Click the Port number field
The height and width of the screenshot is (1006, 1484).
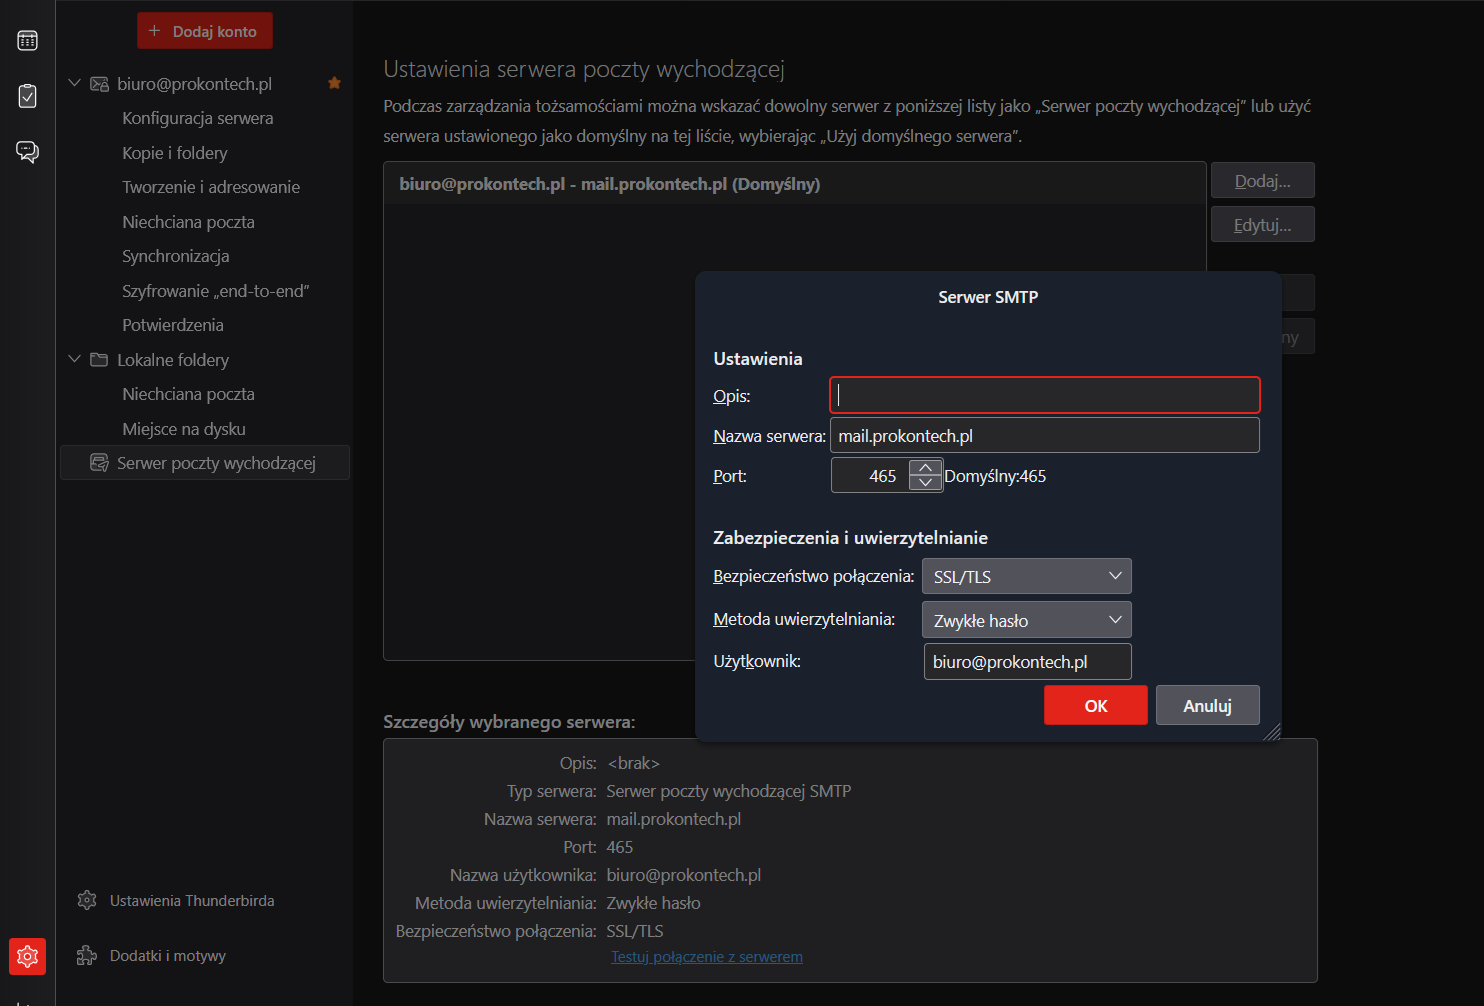pyautogui.click(x=870, y=476)
